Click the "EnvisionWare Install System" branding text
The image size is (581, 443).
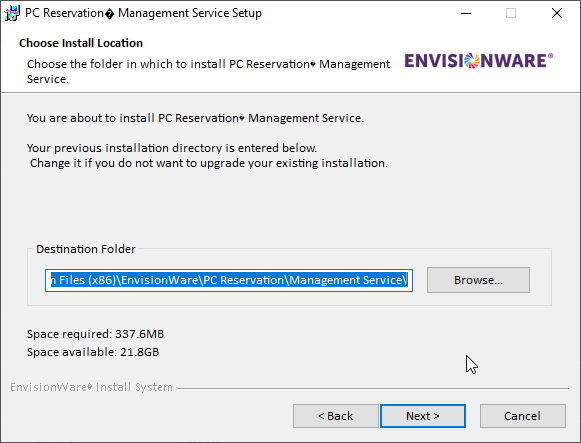pyautogui.click(x=91, y=387)
